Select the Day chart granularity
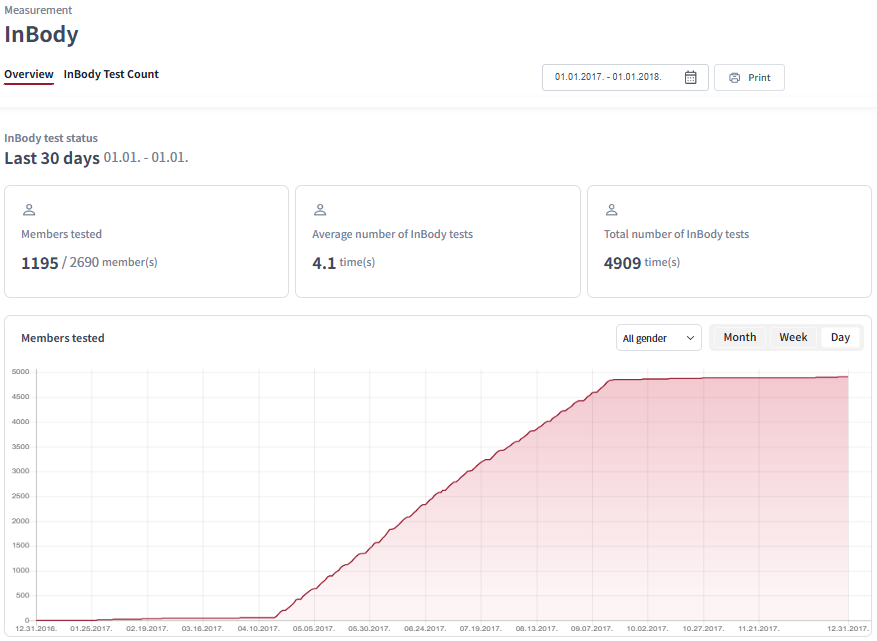Image resolution: width=877 pixels, height=641 pixels. point(840,337)
